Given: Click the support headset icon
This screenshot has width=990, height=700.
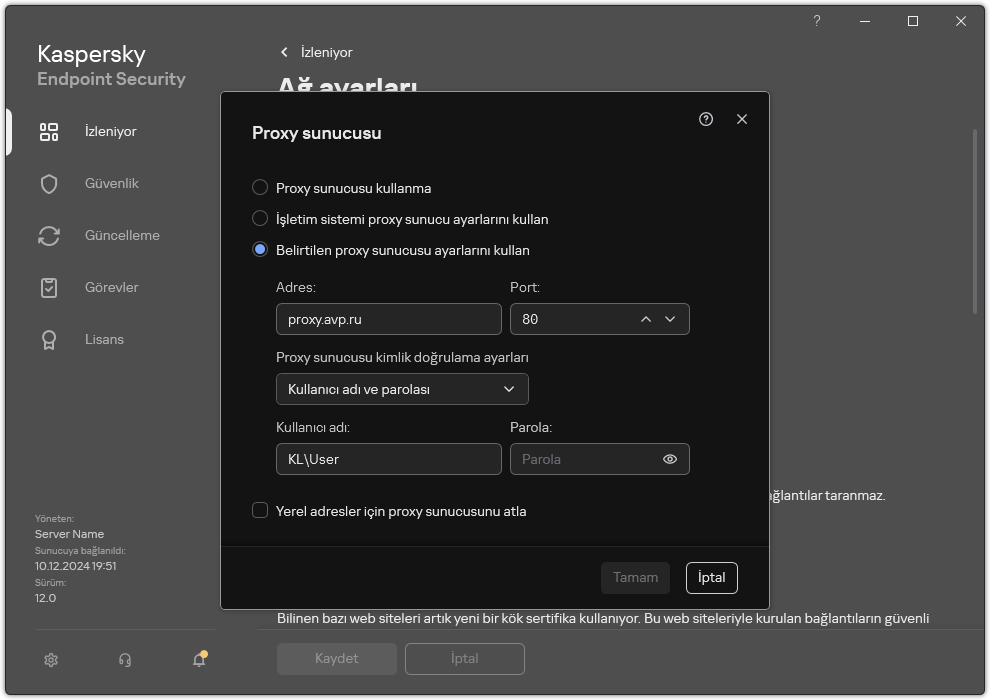Looking at the screenshot, I should 124,660.
